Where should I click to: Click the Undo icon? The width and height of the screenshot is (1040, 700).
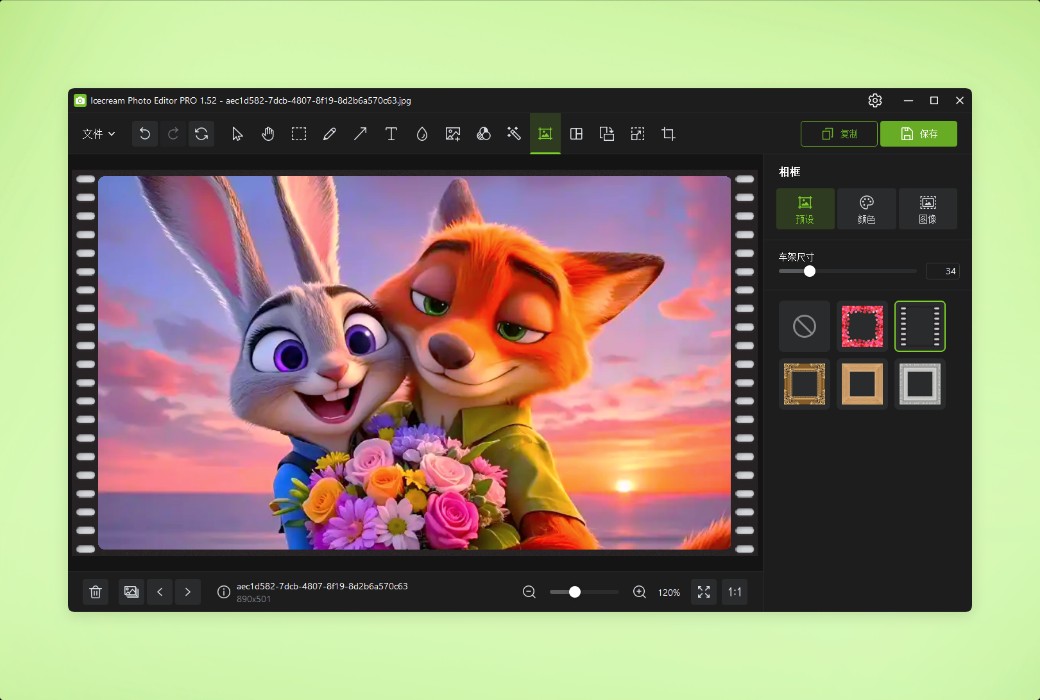[144, 133]
